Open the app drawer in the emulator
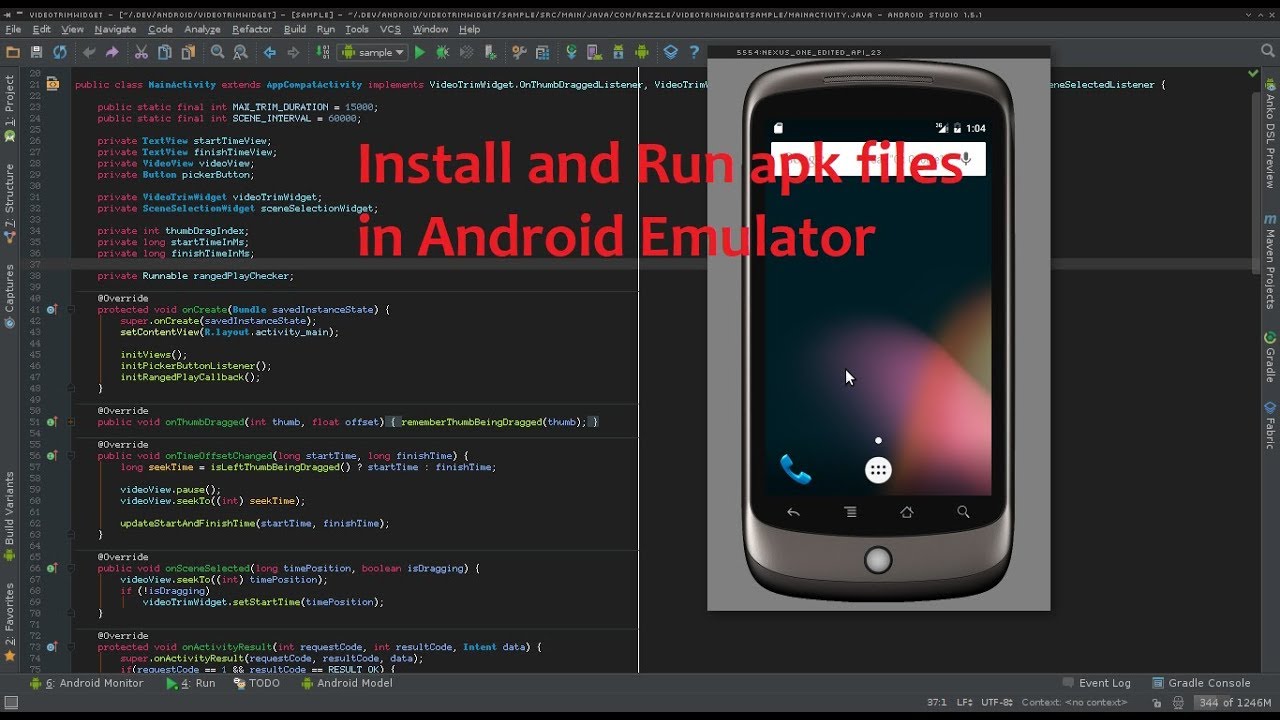 878,470
